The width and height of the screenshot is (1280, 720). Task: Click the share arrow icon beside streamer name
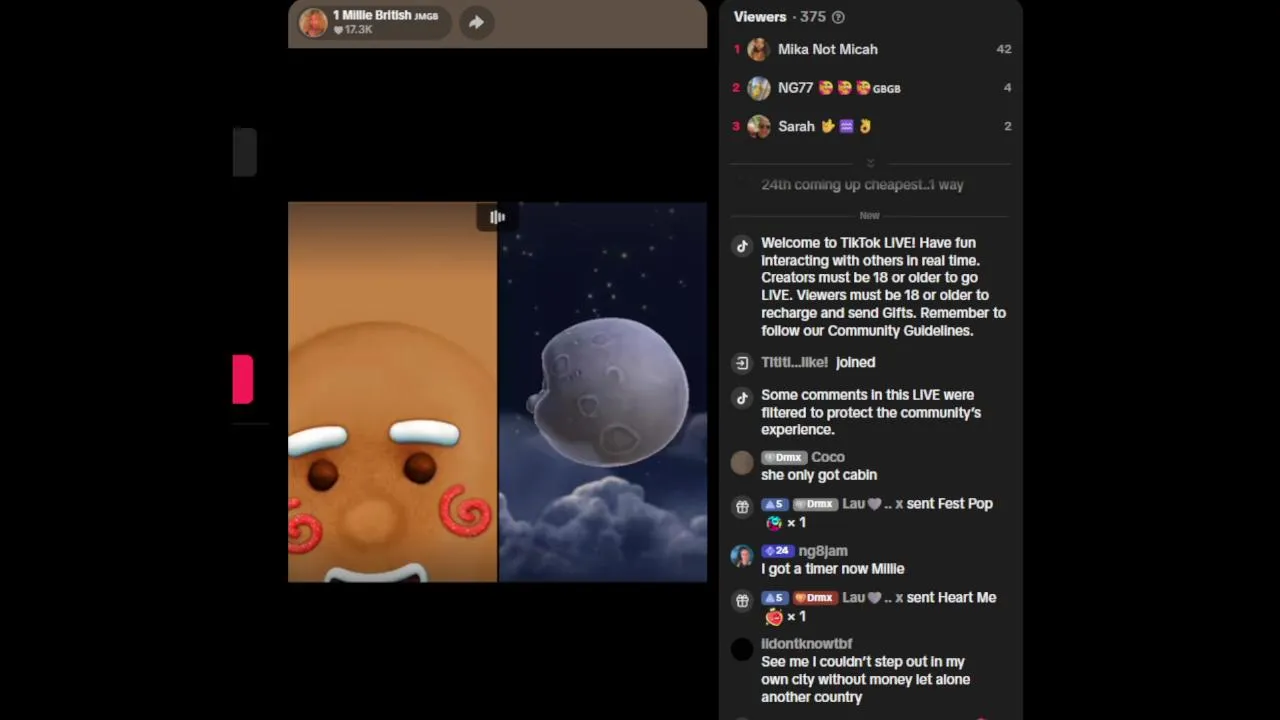pos(476,22)
